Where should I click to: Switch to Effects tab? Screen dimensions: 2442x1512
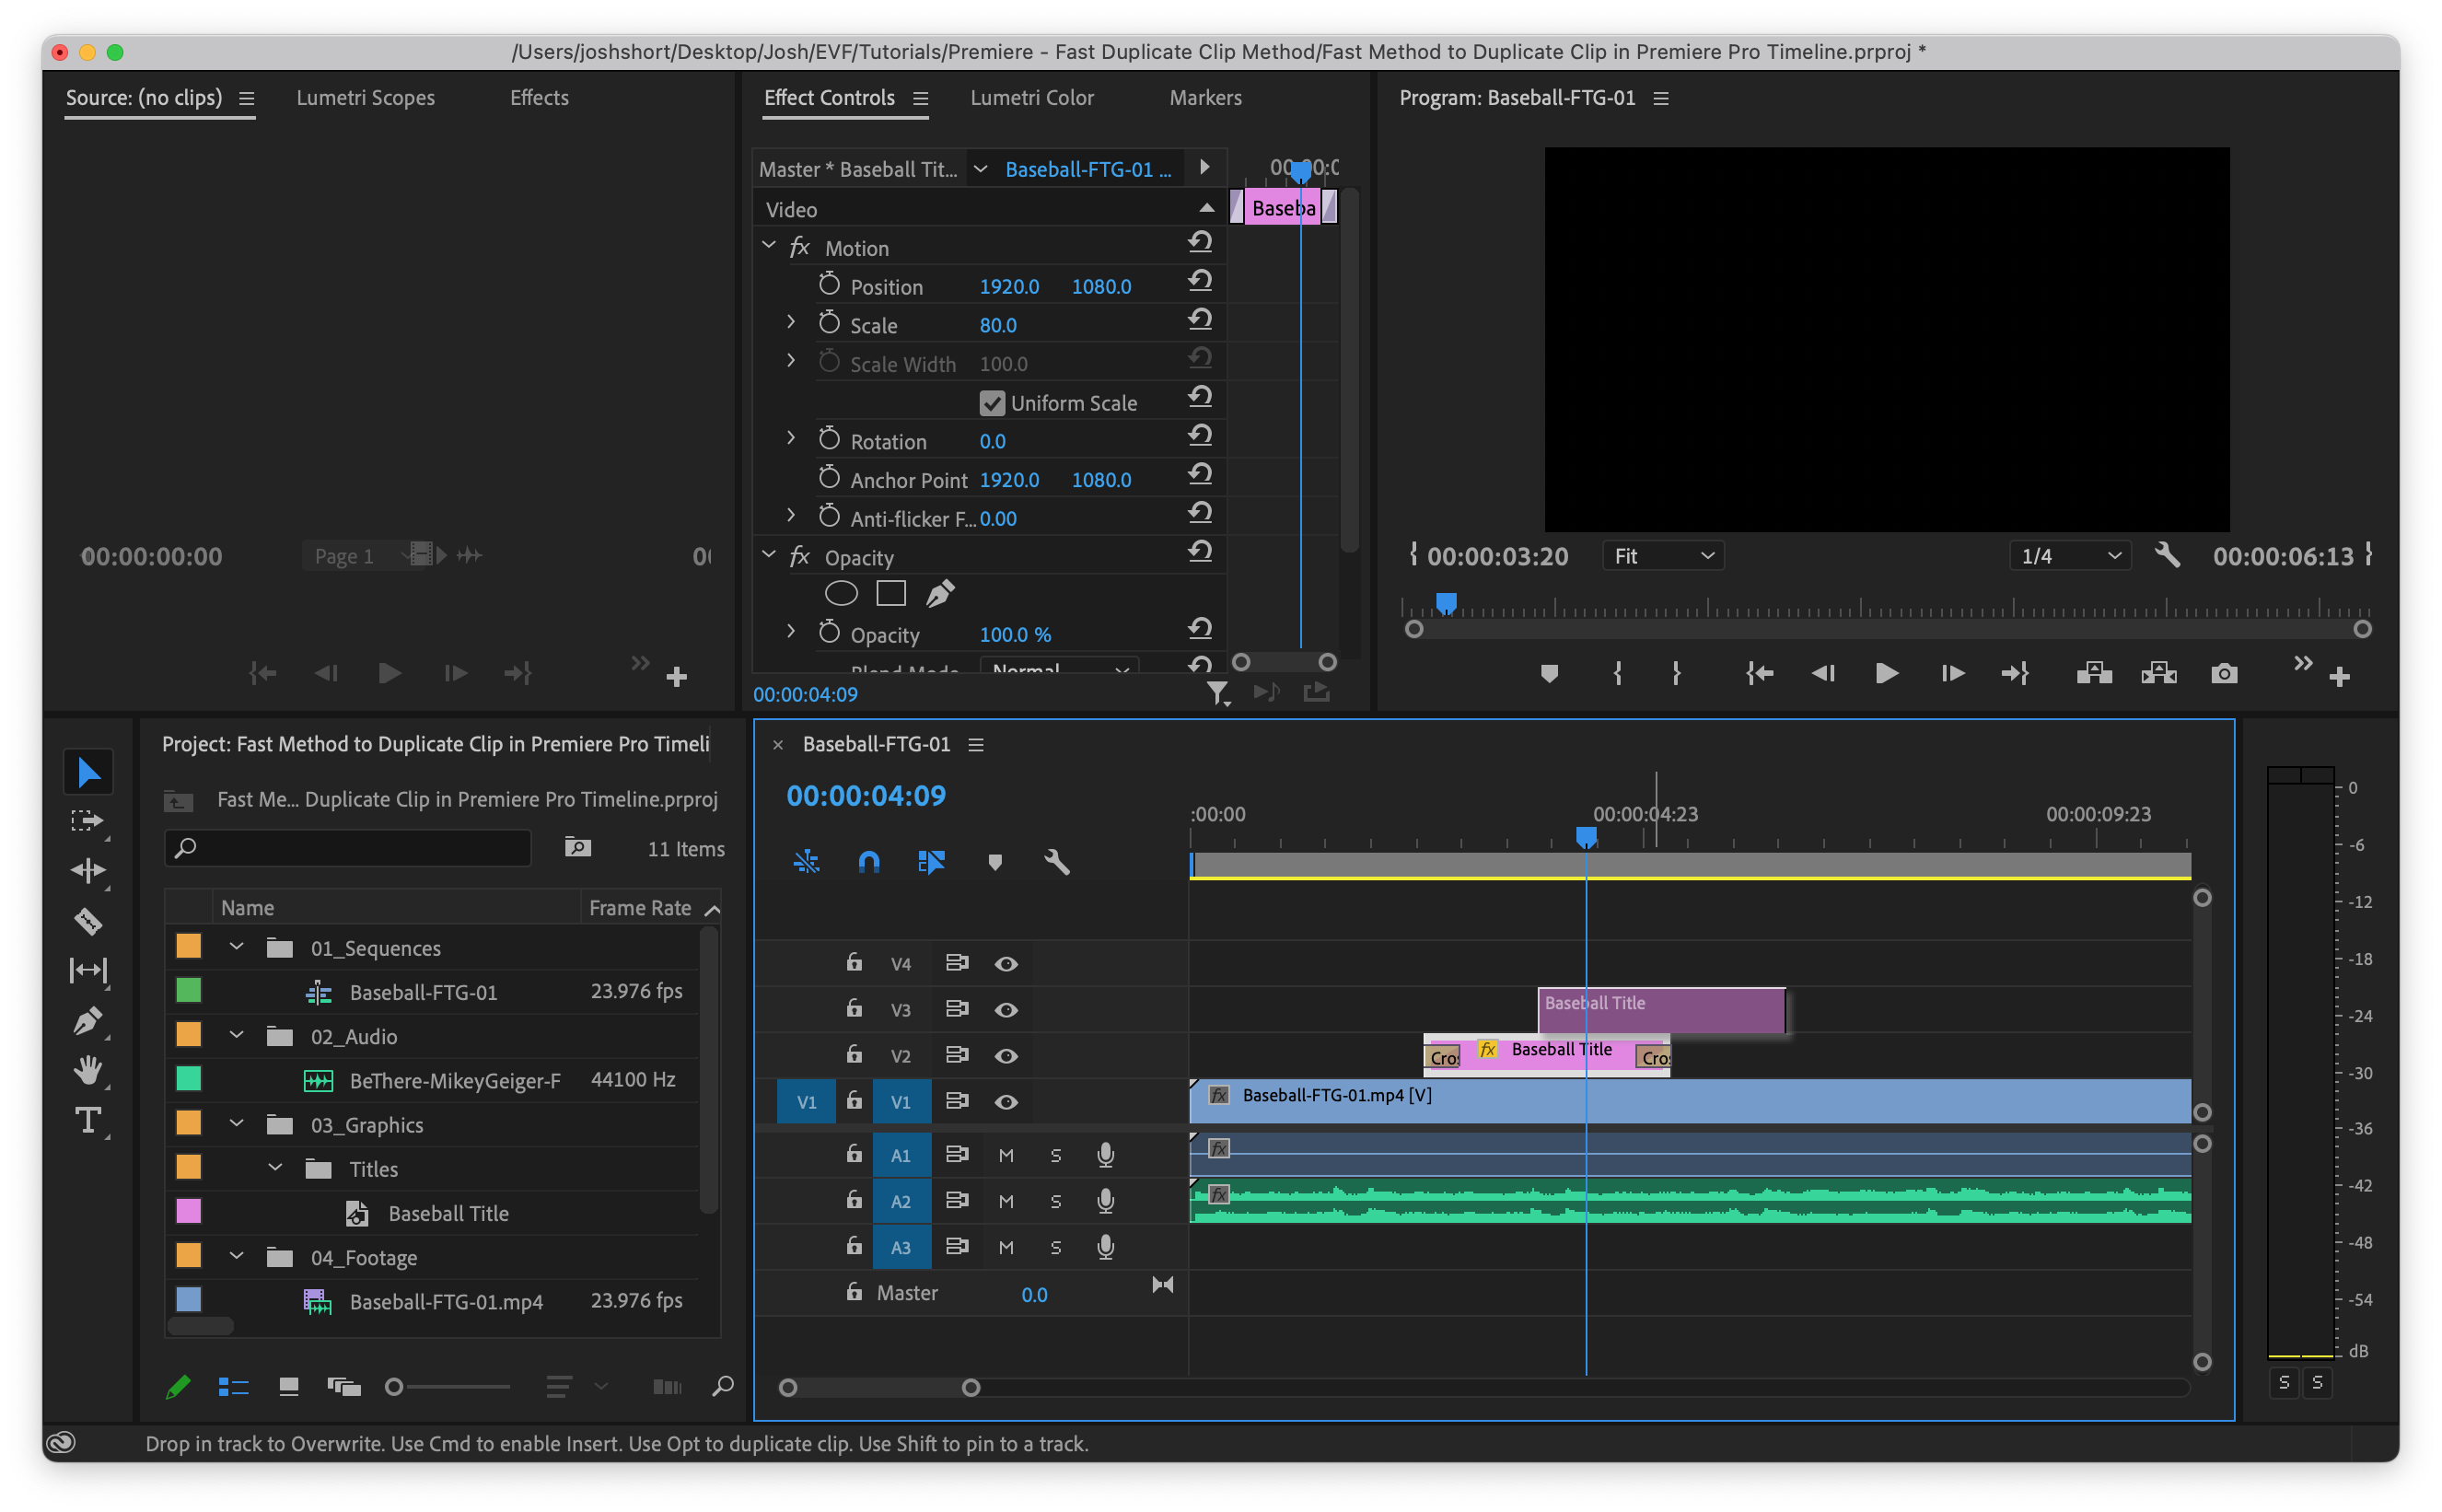pyautogui.click(x=539, y=98)
